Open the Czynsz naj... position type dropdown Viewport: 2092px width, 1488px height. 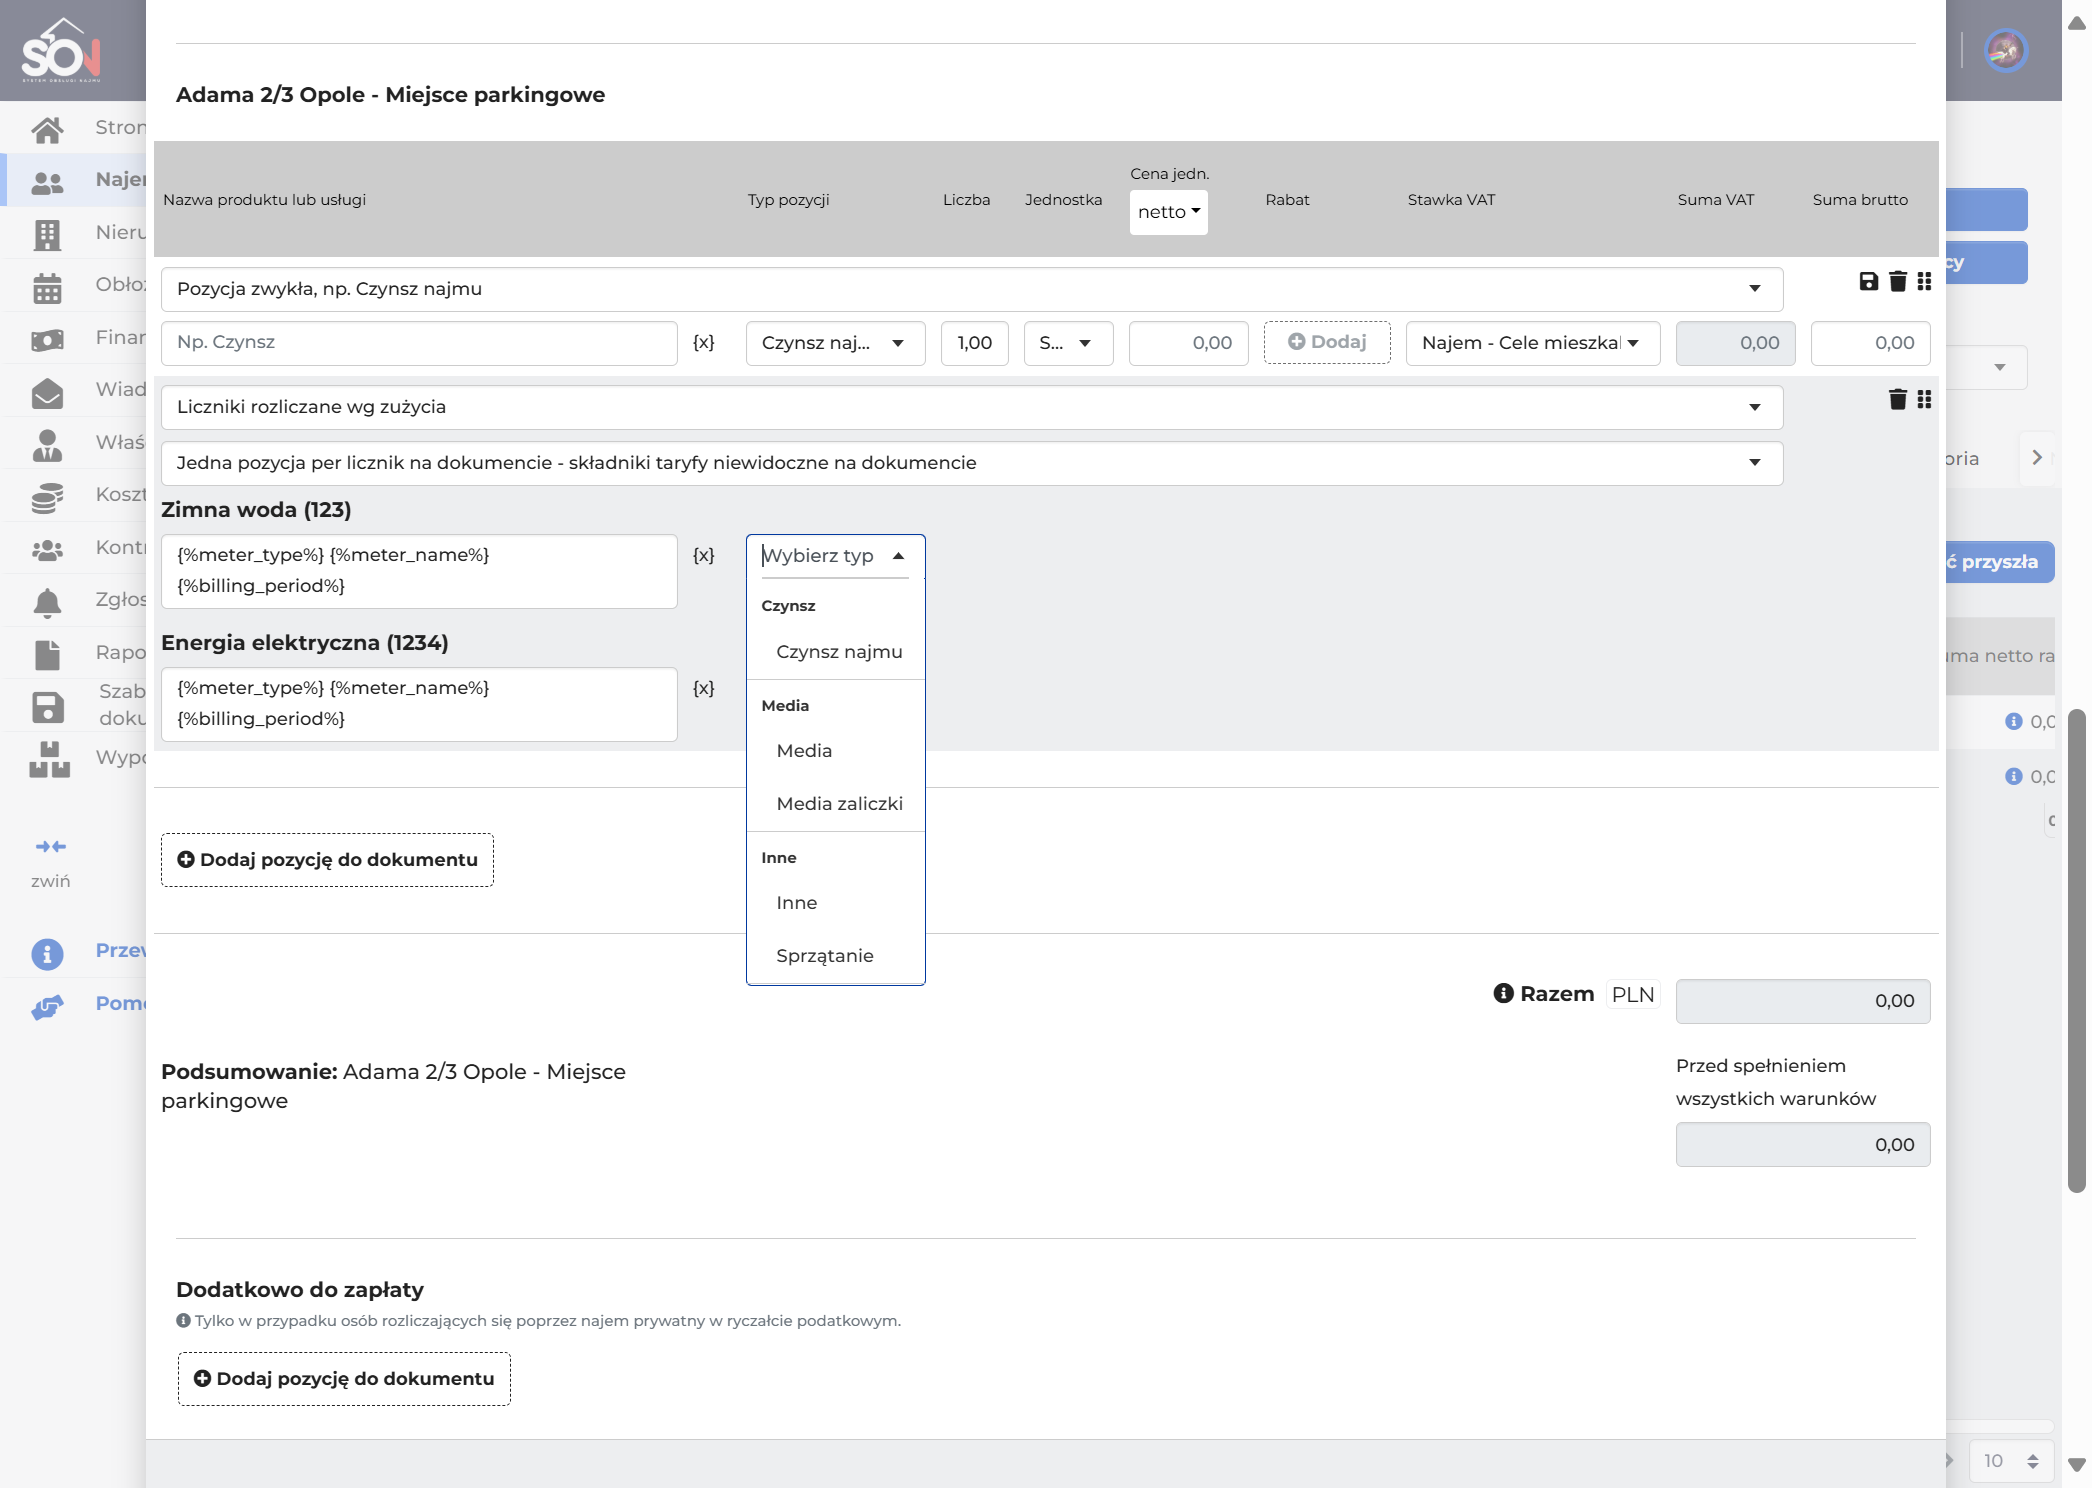[835, 343]
